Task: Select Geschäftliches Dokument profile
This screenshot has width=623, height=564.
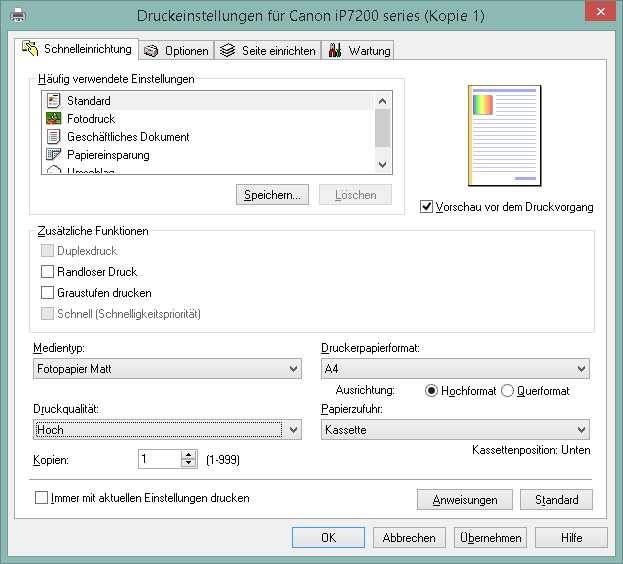Action: tap(208, 137)
